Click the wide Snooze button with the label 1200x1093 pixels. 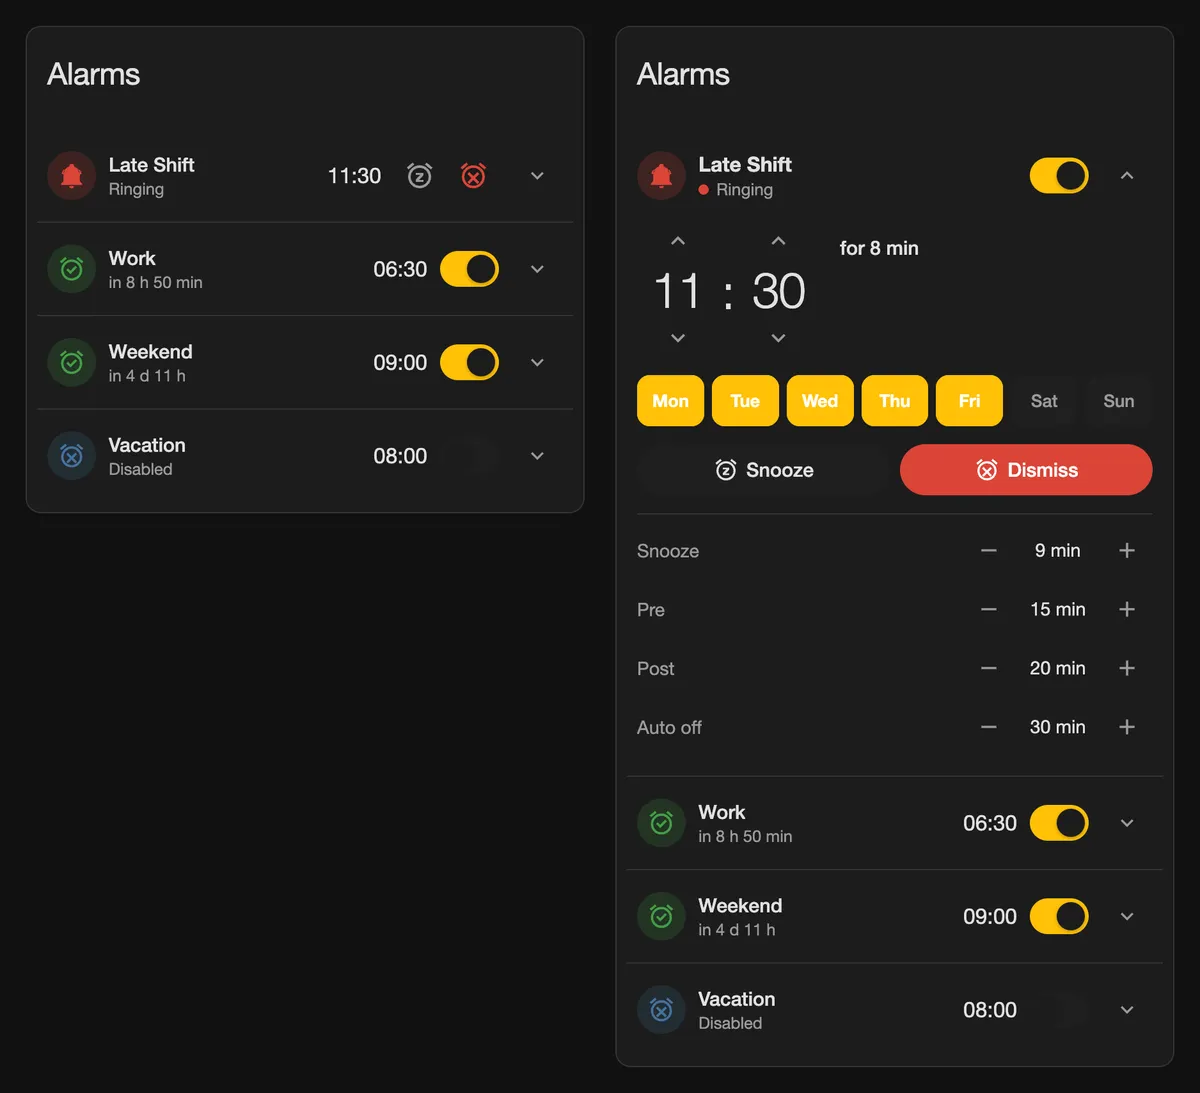click(764, 470)
